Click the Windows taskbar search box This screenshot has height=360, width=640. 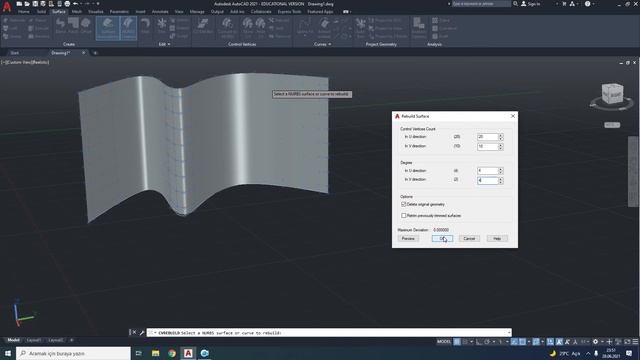(73, 353)
